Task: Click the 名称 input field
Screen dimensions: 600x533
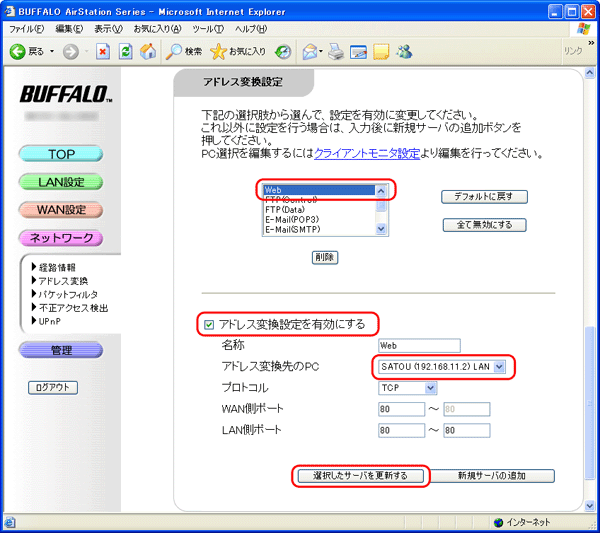Action: pos(419,346)
